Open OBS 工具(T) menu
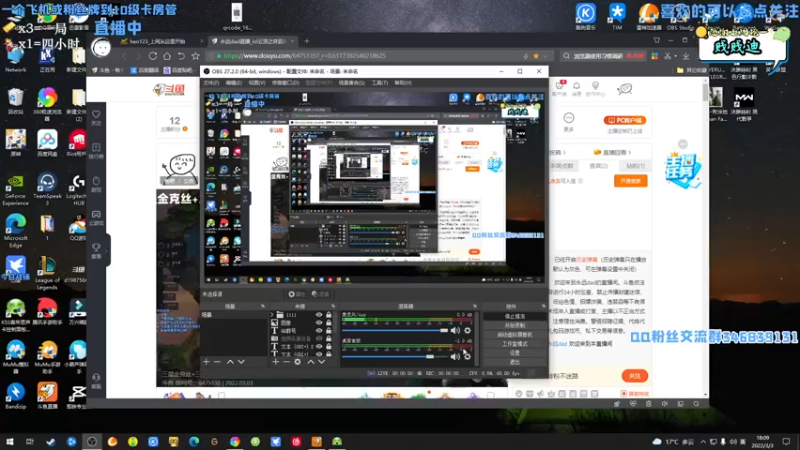This screenshot has width=800, height=450. click(x=380, y=83)
